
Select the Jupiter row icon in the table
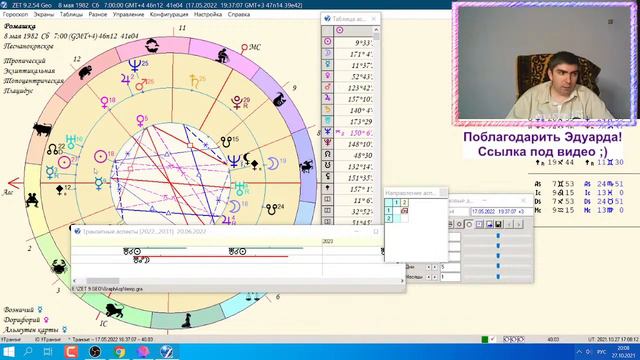[327, 98]
